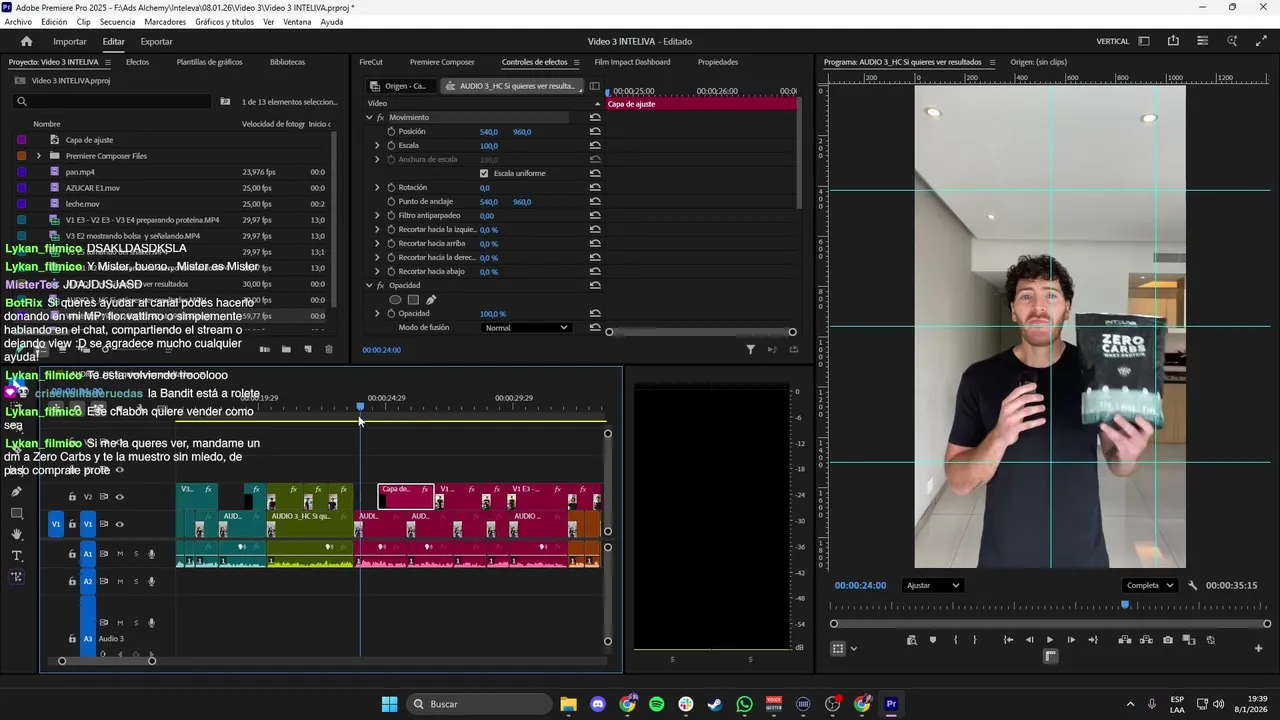The height and width of the screenshot is (720, 1280).
Task: Step forward one frame
Action: [1071, 640]
